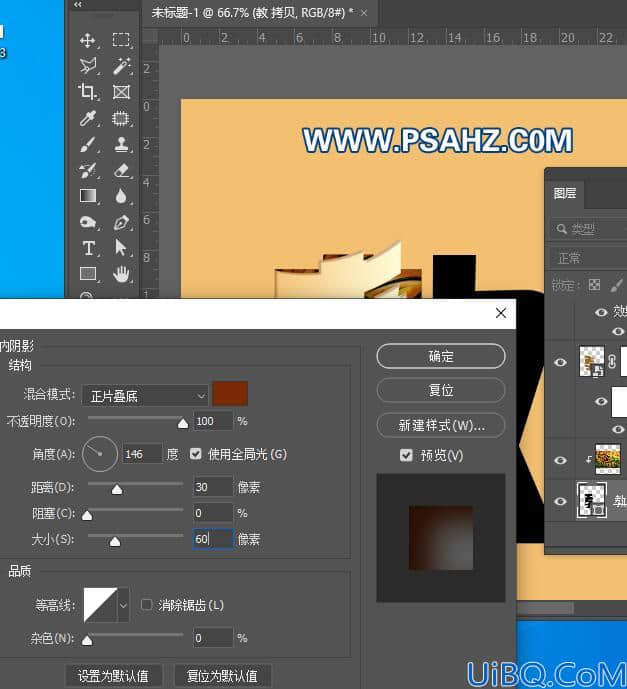Close the layer style dialog

pos(500,313)
